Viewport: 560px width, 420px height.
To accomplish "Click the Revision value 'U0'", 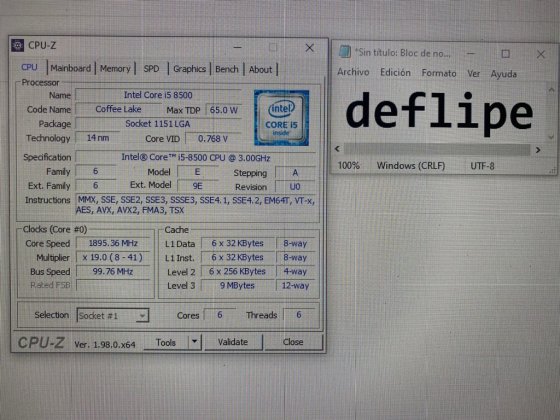I will click(295, 187).
